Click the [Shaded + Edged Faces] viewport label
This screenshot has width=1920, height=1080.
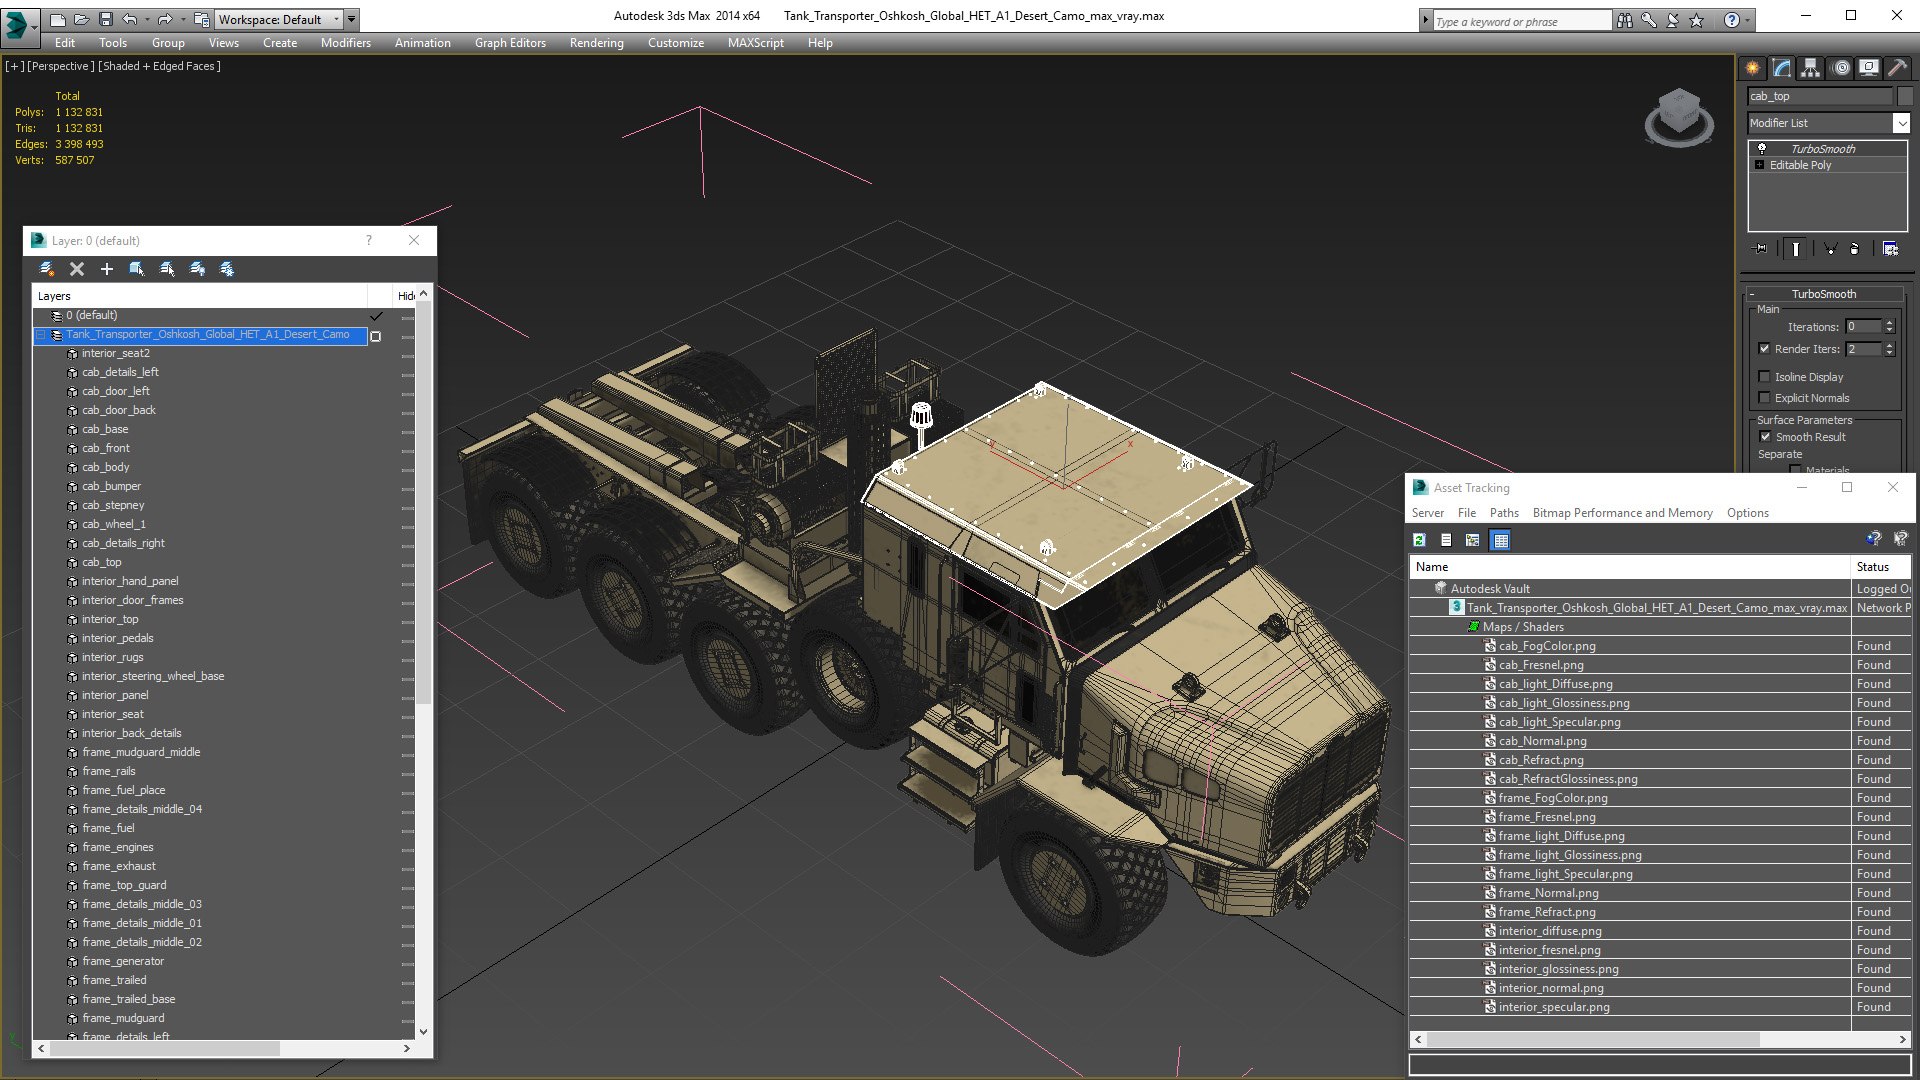click(160, 66)
